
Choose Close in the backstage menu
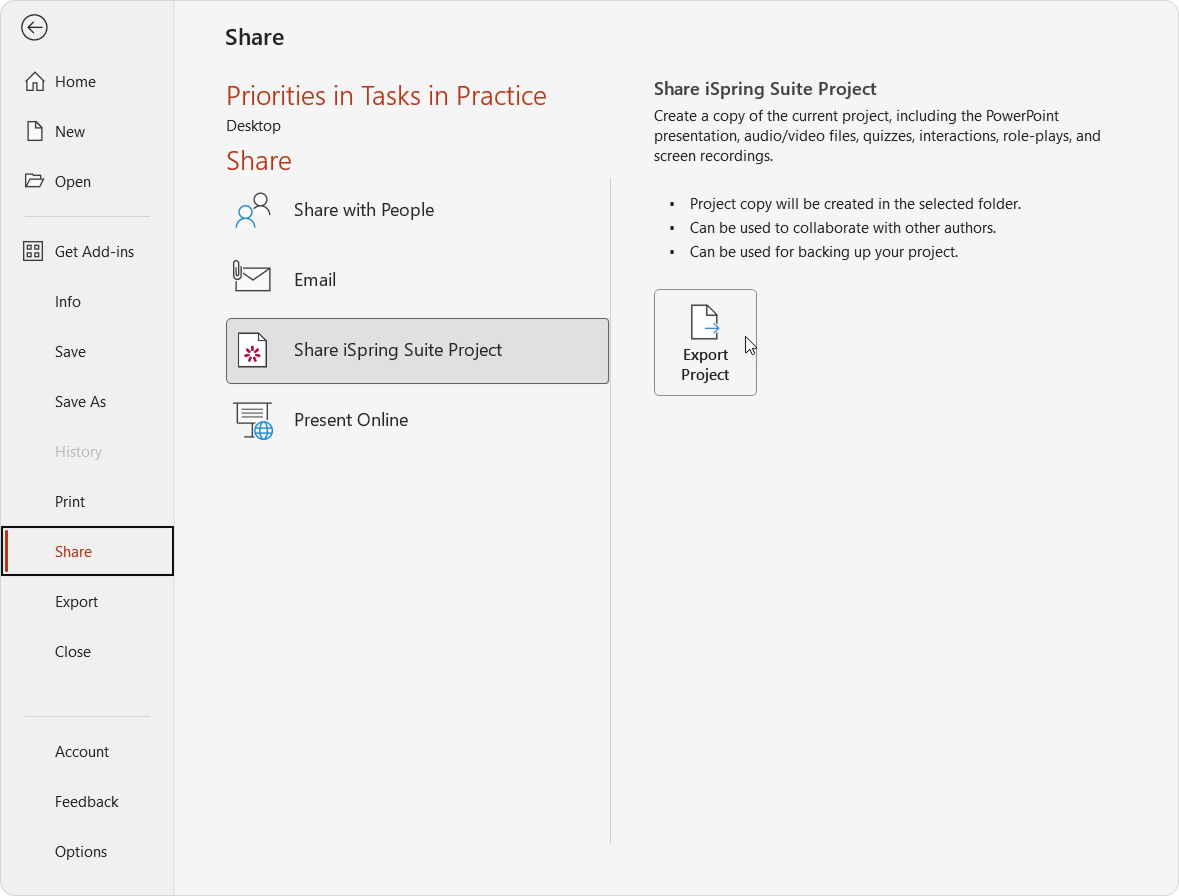73,652
